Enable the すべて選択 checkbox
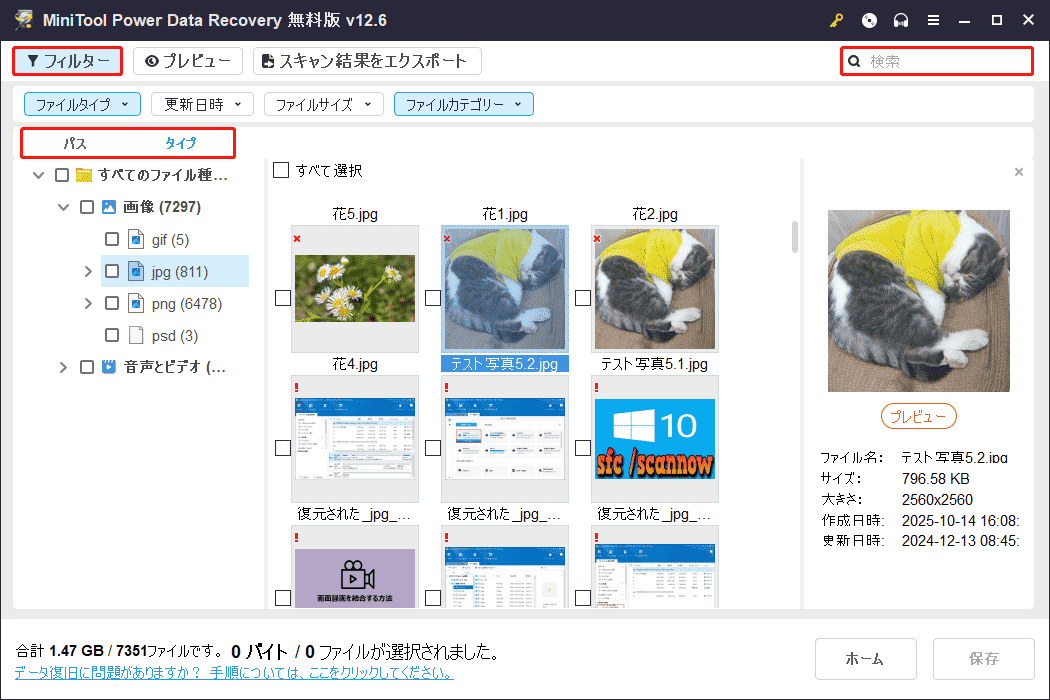Screen dimensions: 1050x700 pos(281,170)
